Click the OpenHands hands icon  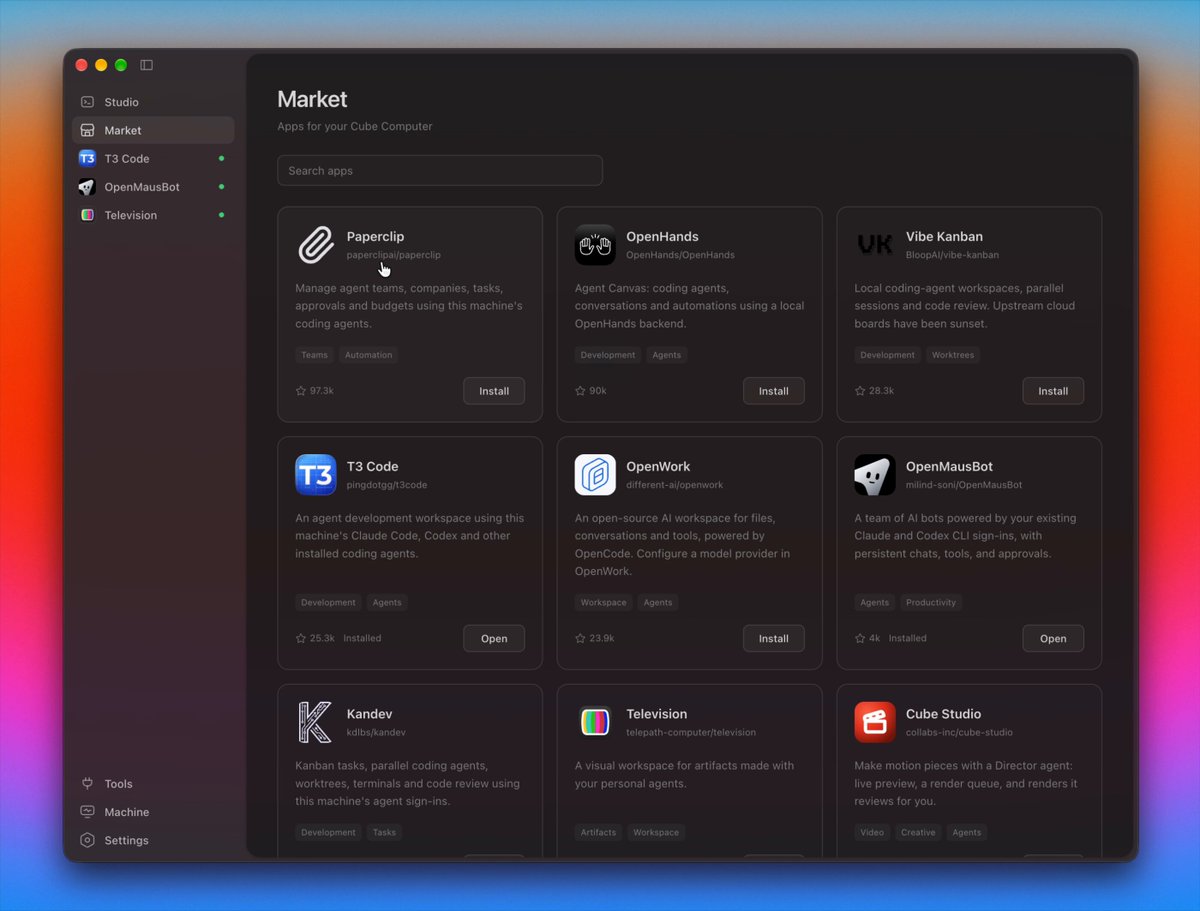[x=595, y=245]
